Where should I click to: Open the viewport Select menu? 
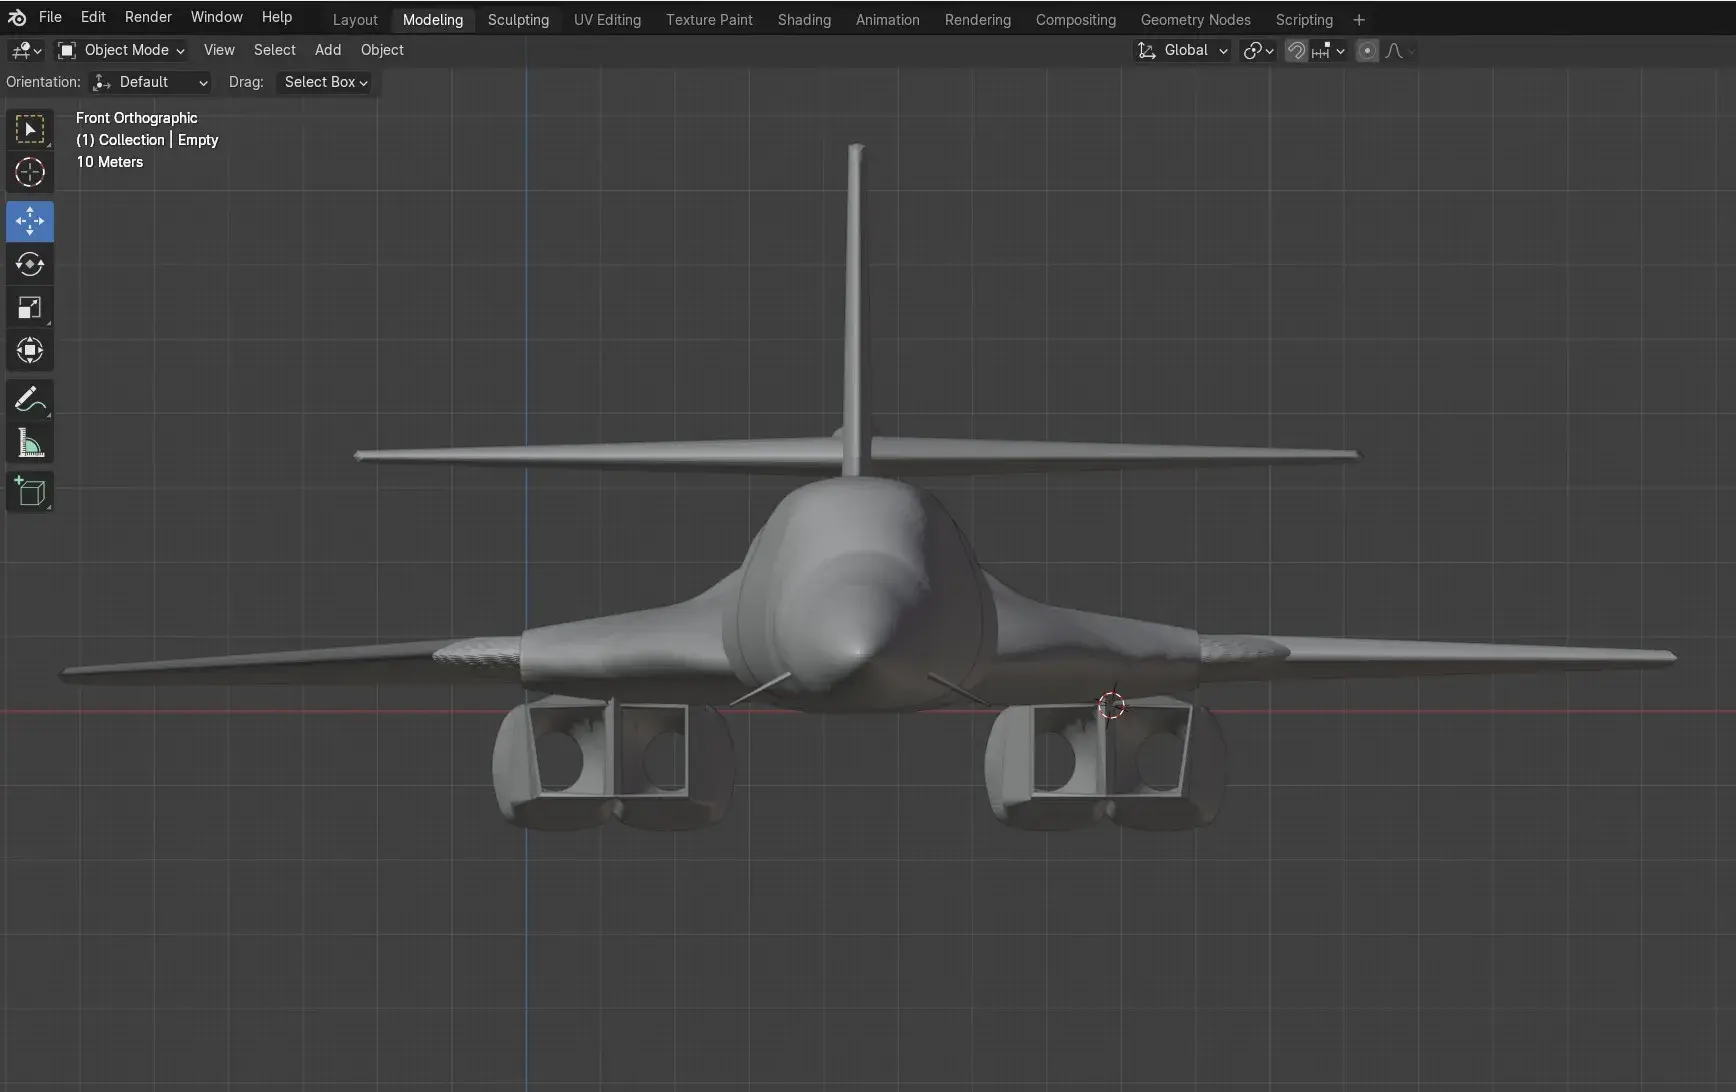pos(274,50)
